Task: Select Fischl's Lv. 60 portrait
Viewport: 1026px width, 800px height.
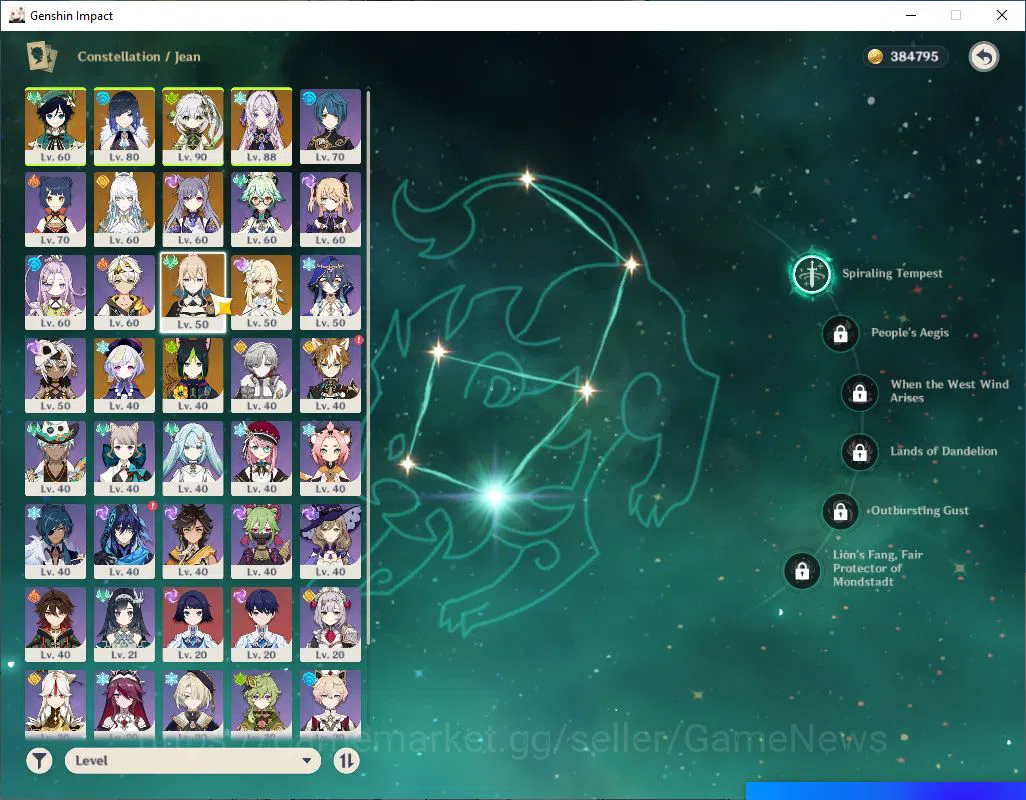Action: click(x=330, y=209)
